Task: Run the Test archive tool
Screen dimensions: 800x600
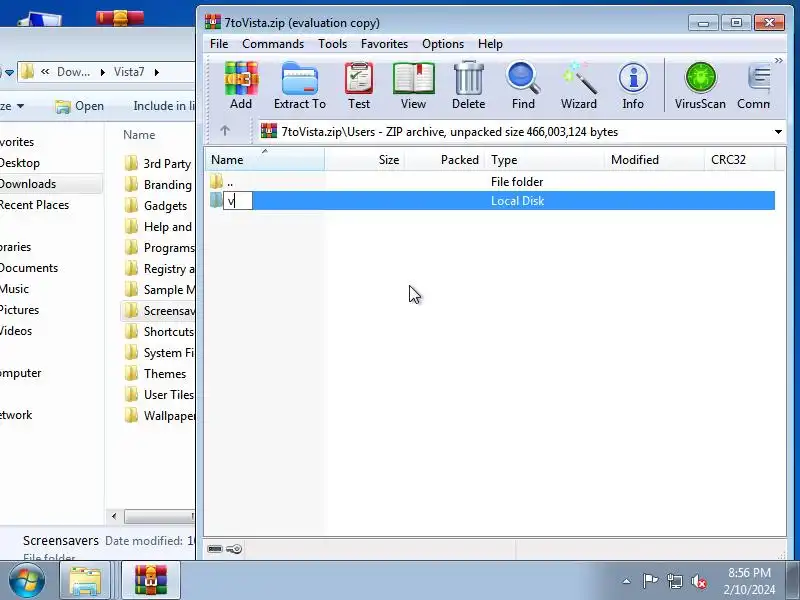Action: 359,86
